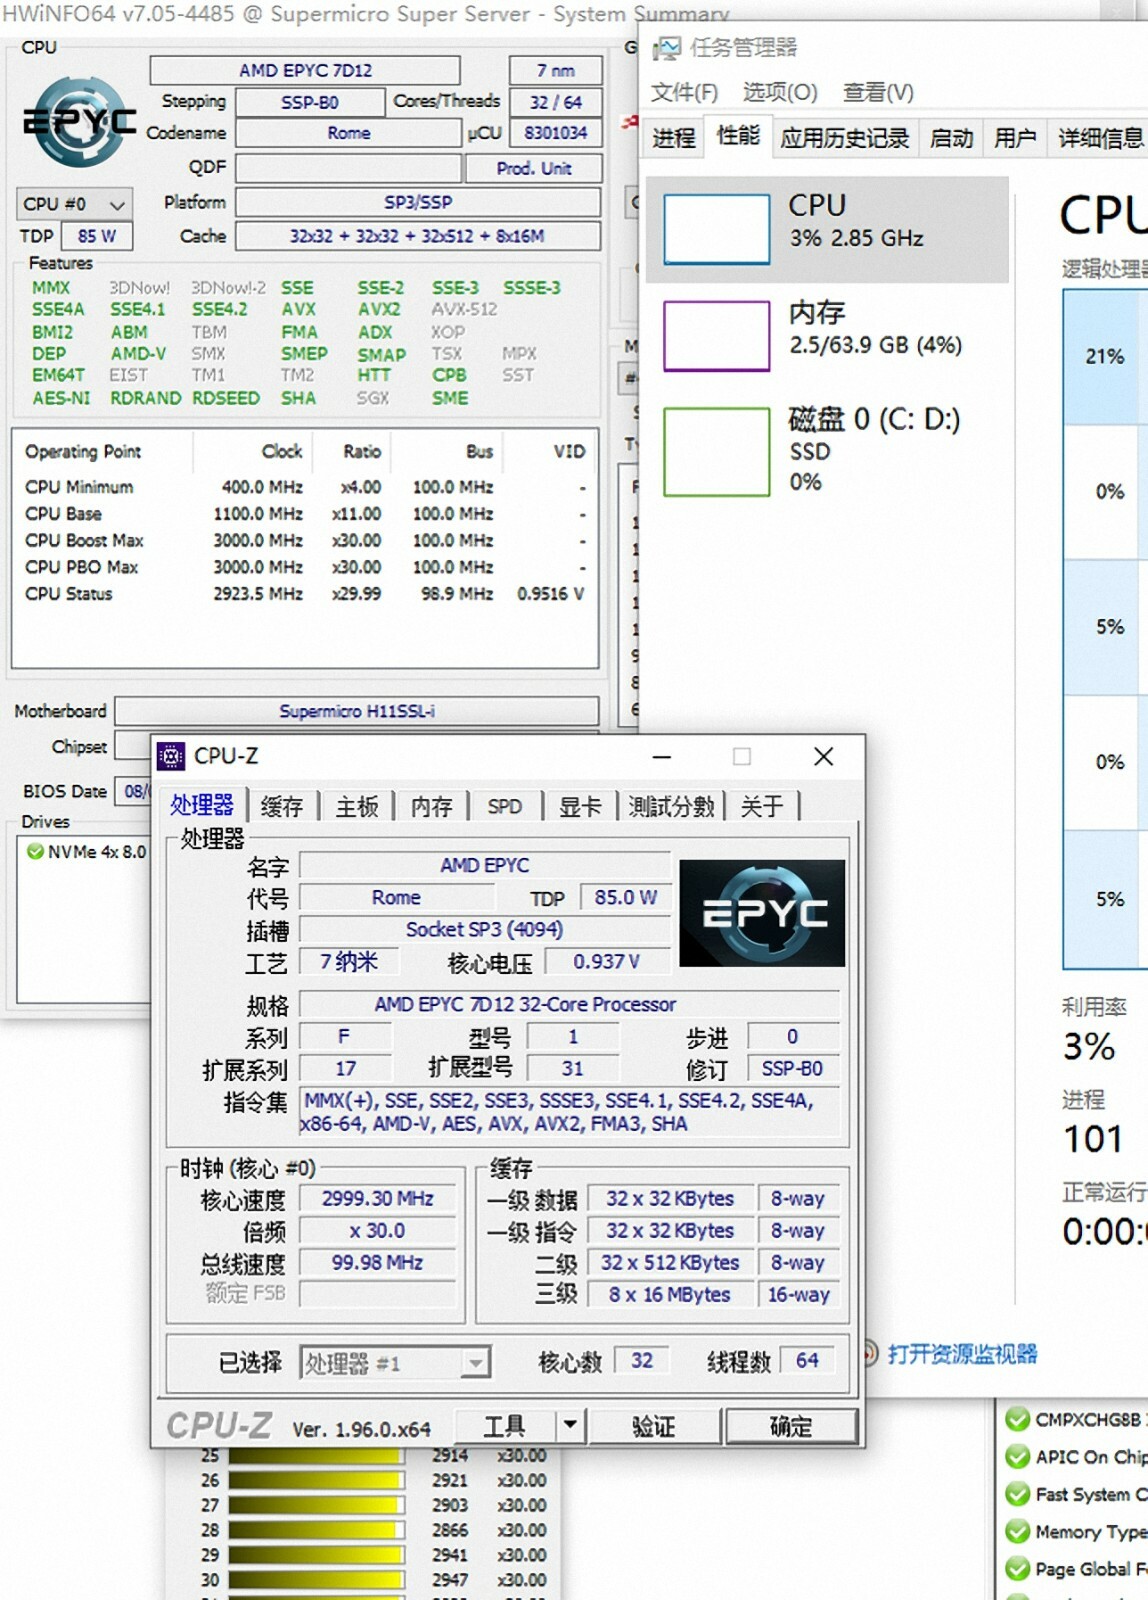Viewport: 1148px width, 1600px height.
Task: Select CPU performance thumbnail in Task Manager
Action: pyautogui.click(x=716, y=229)
